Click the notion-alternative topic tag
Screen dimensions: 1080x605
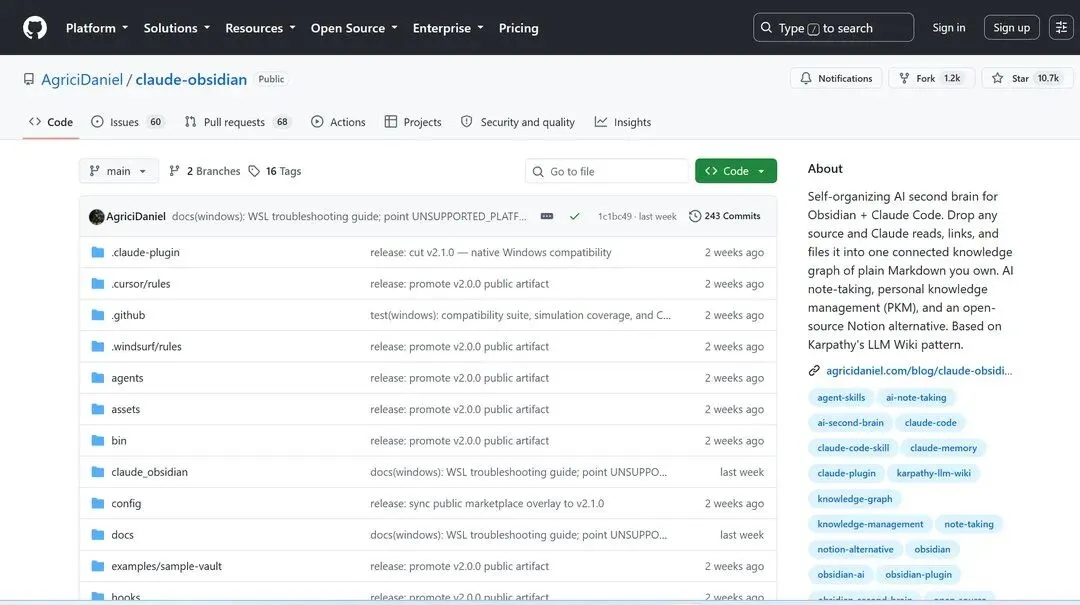pyautogui.click(x=855, y=549)
